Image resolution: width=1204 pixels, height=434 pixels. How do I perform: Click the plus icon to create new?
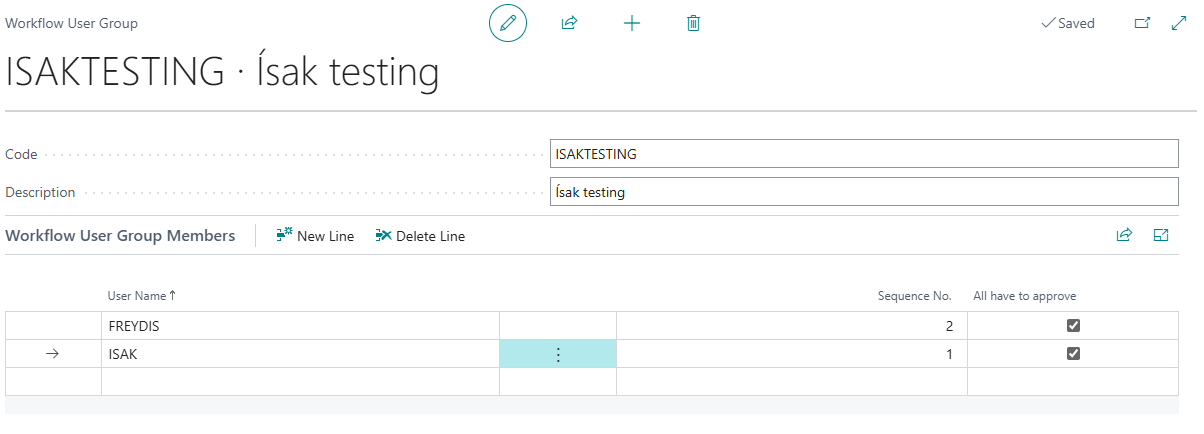632,23
